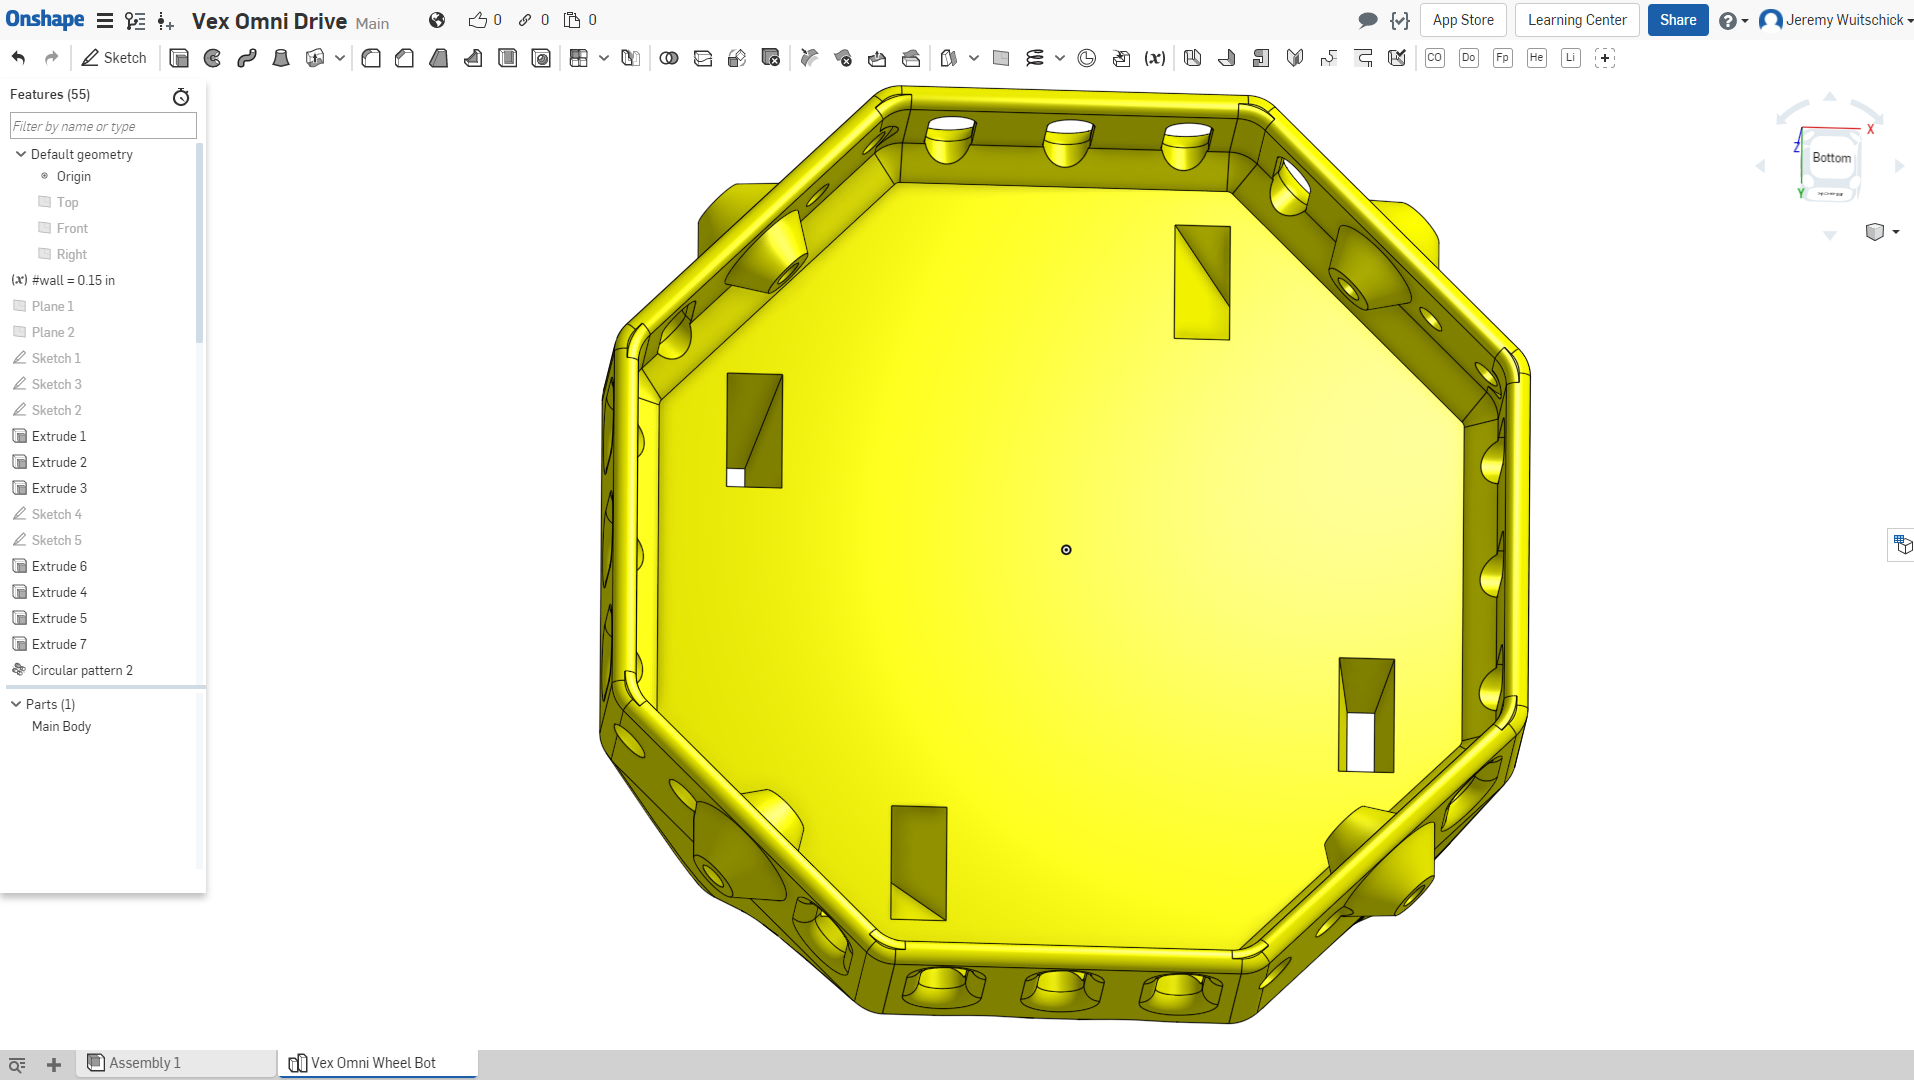
Task: Collapse the Parts (1) list
Action: pos(16,704)
